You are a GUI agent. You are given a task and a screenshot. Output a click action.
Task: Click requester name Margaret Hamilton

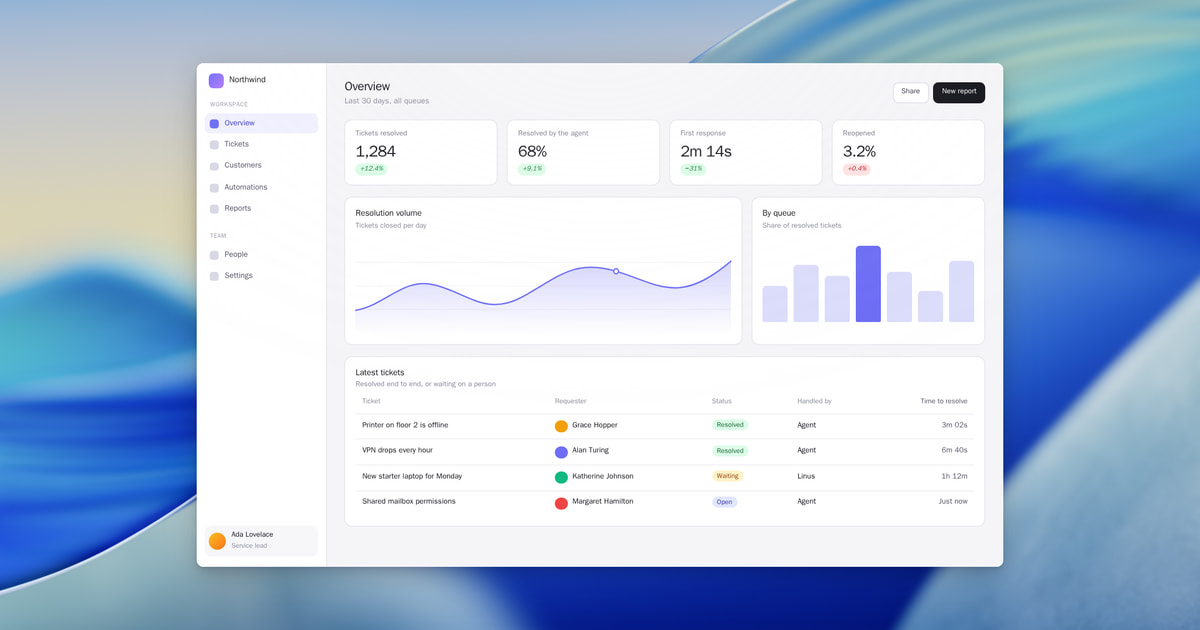point(603,501)
